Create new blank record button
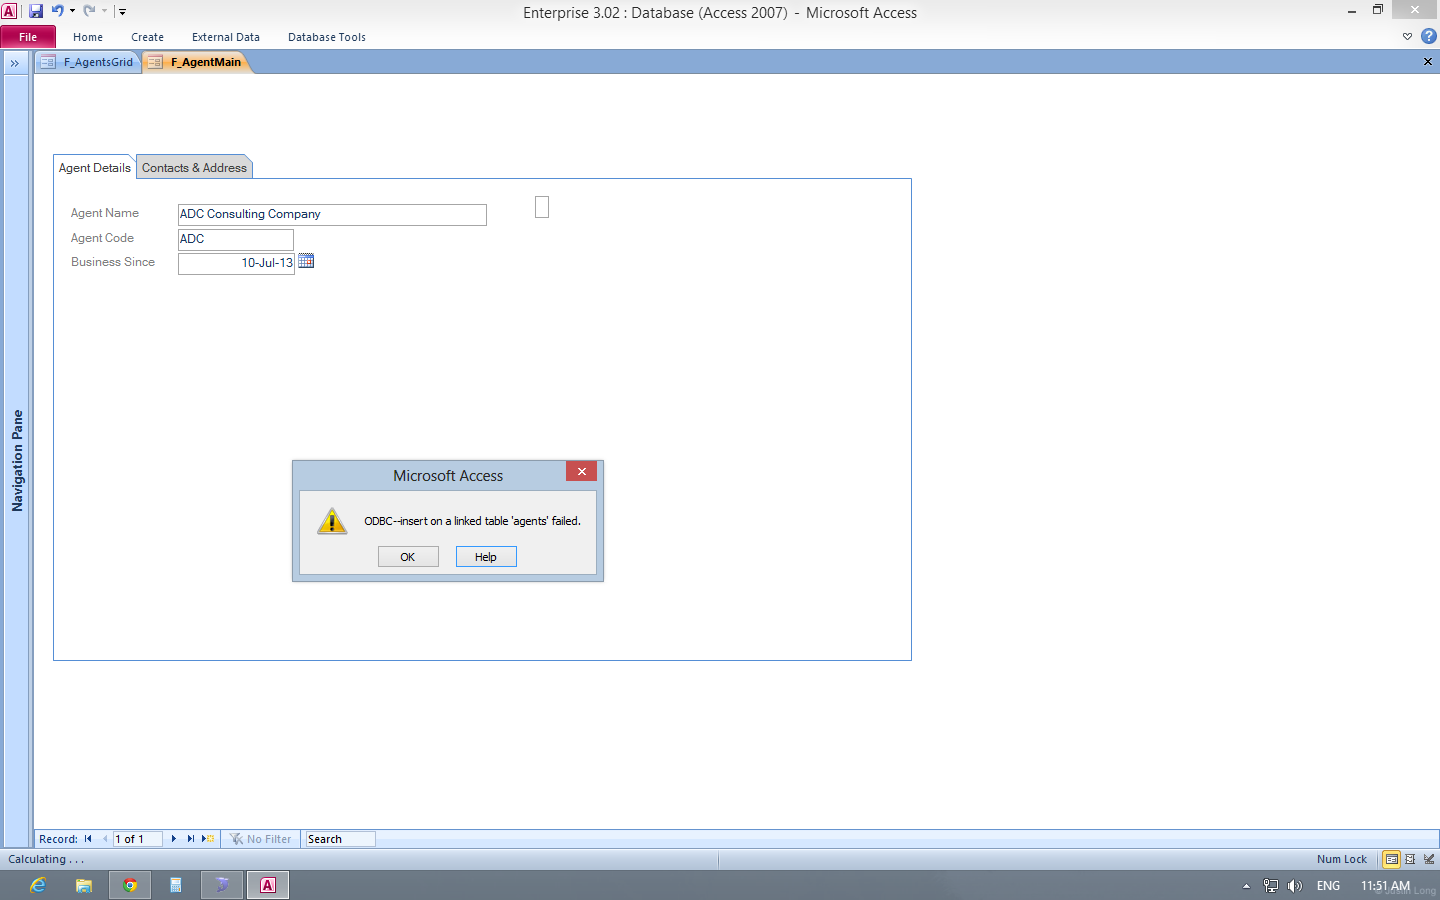This screenshot has height=900, width=1440. coord(208,839)
